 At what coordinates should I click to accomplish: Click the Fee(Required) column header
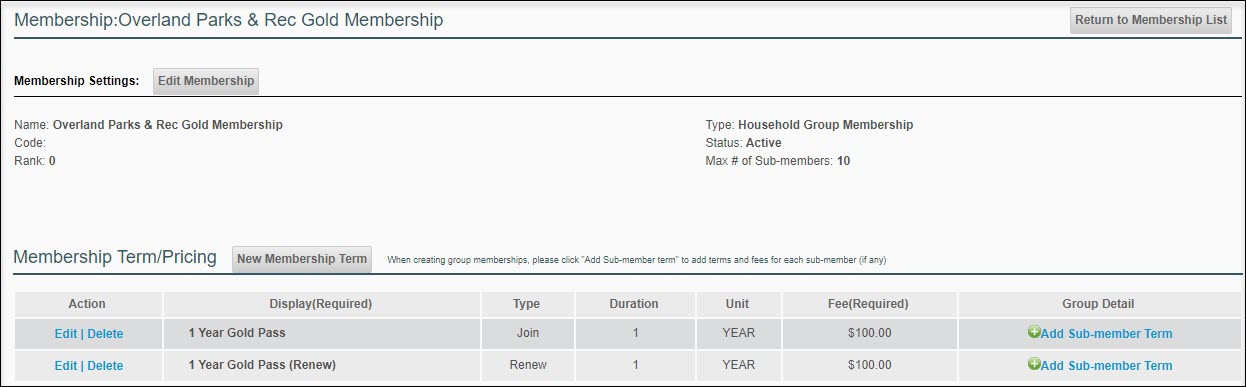click(870, 304)
